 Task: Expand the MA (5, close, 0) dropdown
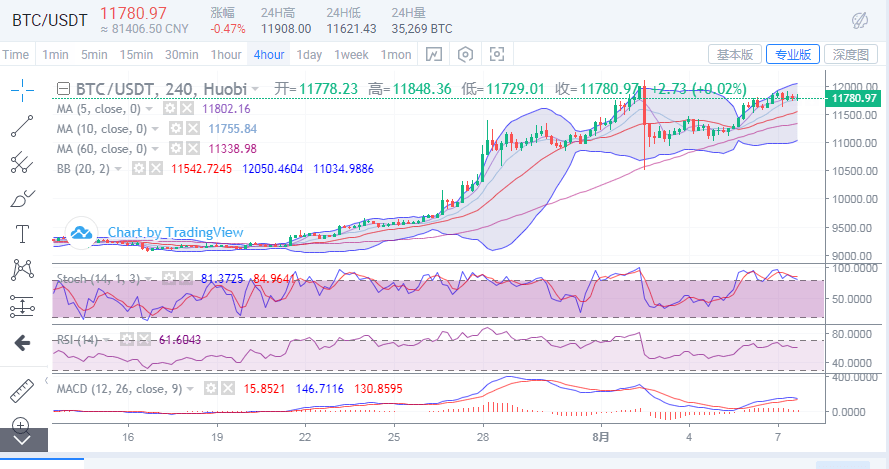tap(149, 109)
